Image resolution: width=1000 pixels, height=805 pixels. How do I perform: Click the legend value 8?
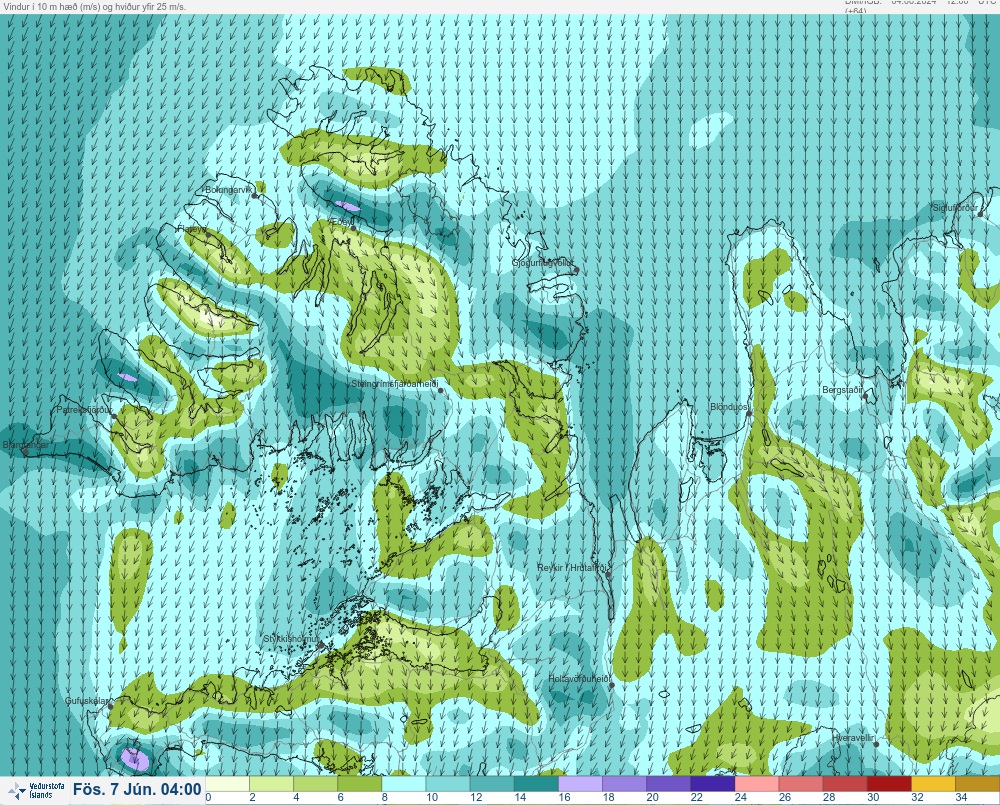385,797
